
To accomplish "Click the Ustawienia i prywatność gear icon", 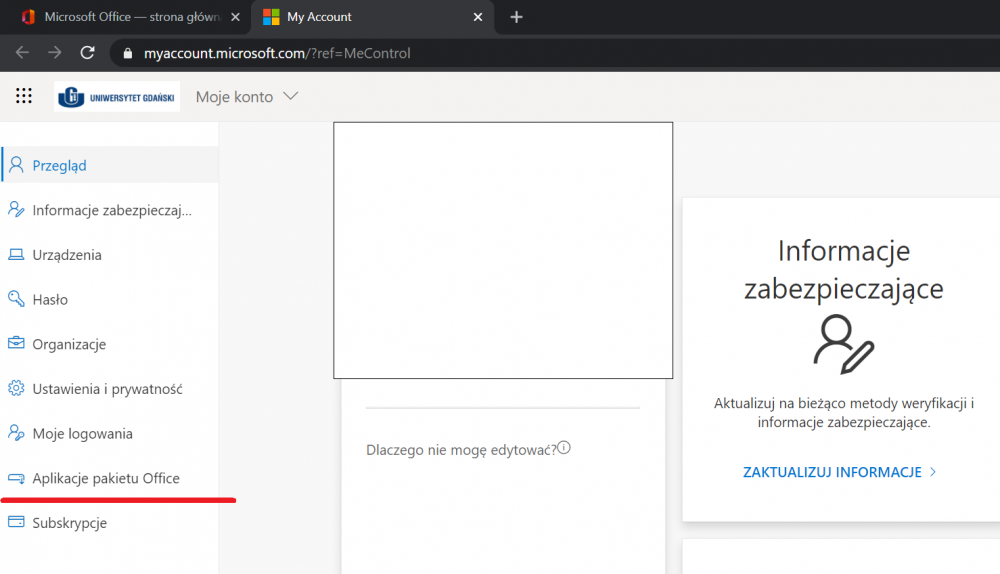I will [16, 389].
